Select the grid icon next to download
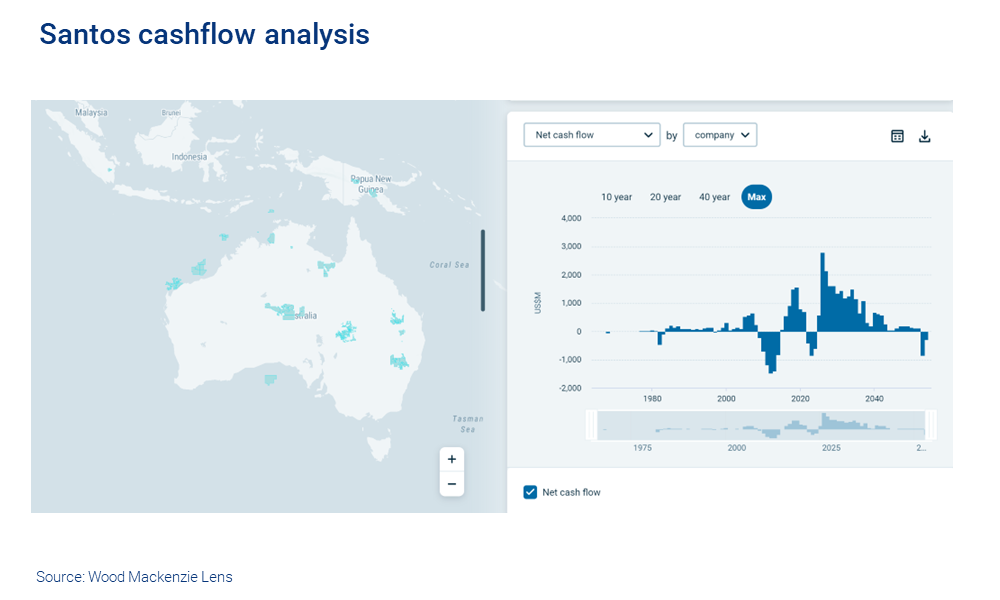 pos(897,135)
